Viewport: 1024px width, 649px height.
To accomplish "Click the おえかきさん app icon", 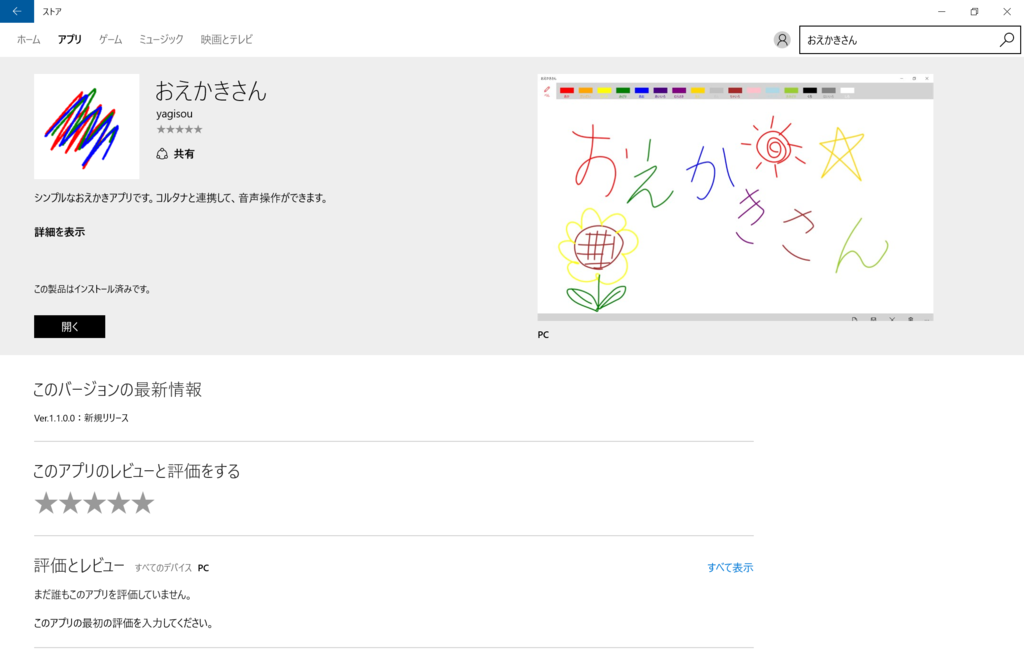I will [x=86, y=125].
